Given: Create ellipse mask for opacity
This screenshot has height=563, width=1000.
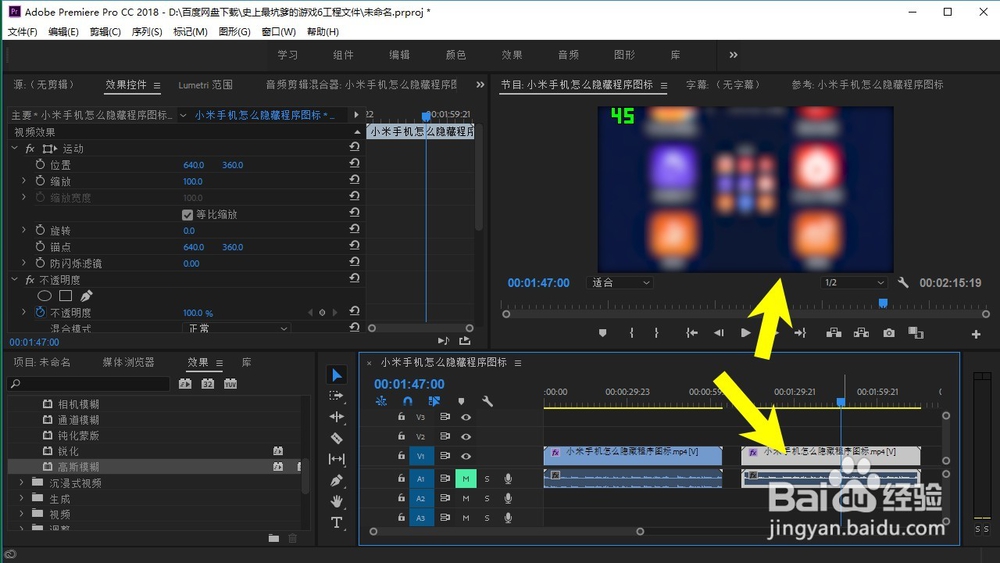Looking at the screenshot, I should (44, 296).
